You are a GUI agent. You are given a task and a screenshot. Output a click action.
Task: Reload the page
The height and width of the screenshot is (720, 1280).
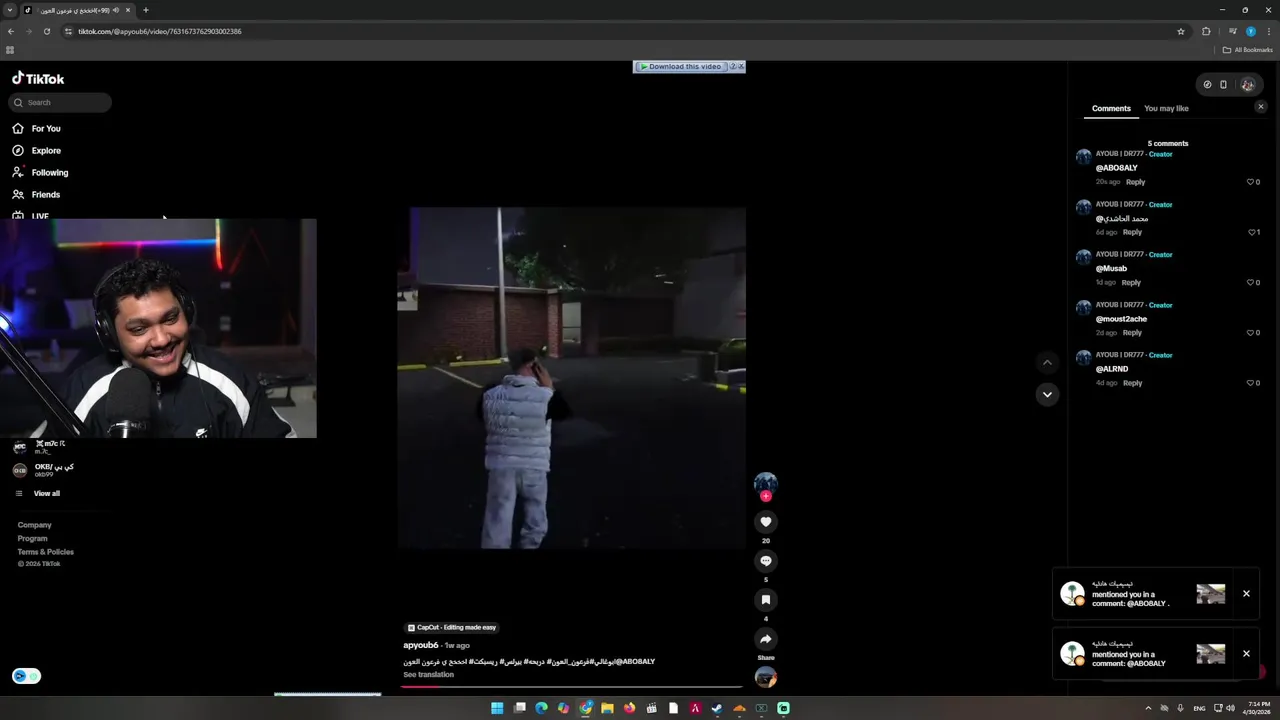(46, 31)
